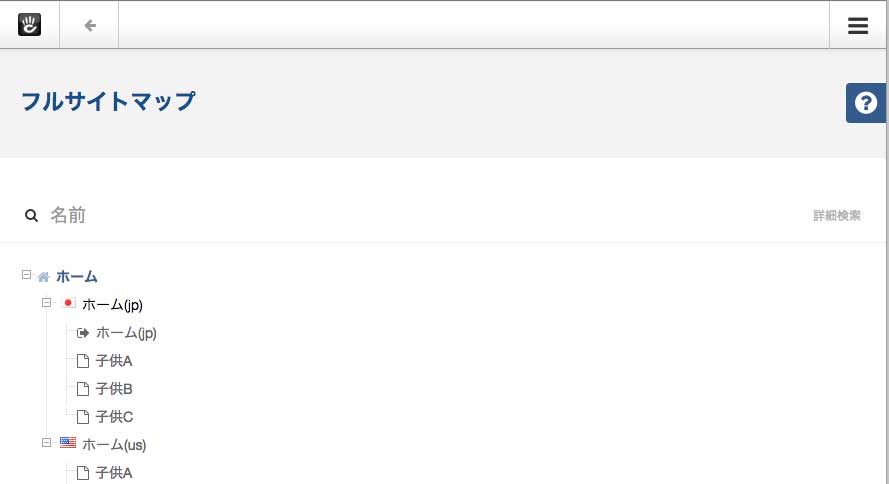Click the magnifier search icon

31,215
